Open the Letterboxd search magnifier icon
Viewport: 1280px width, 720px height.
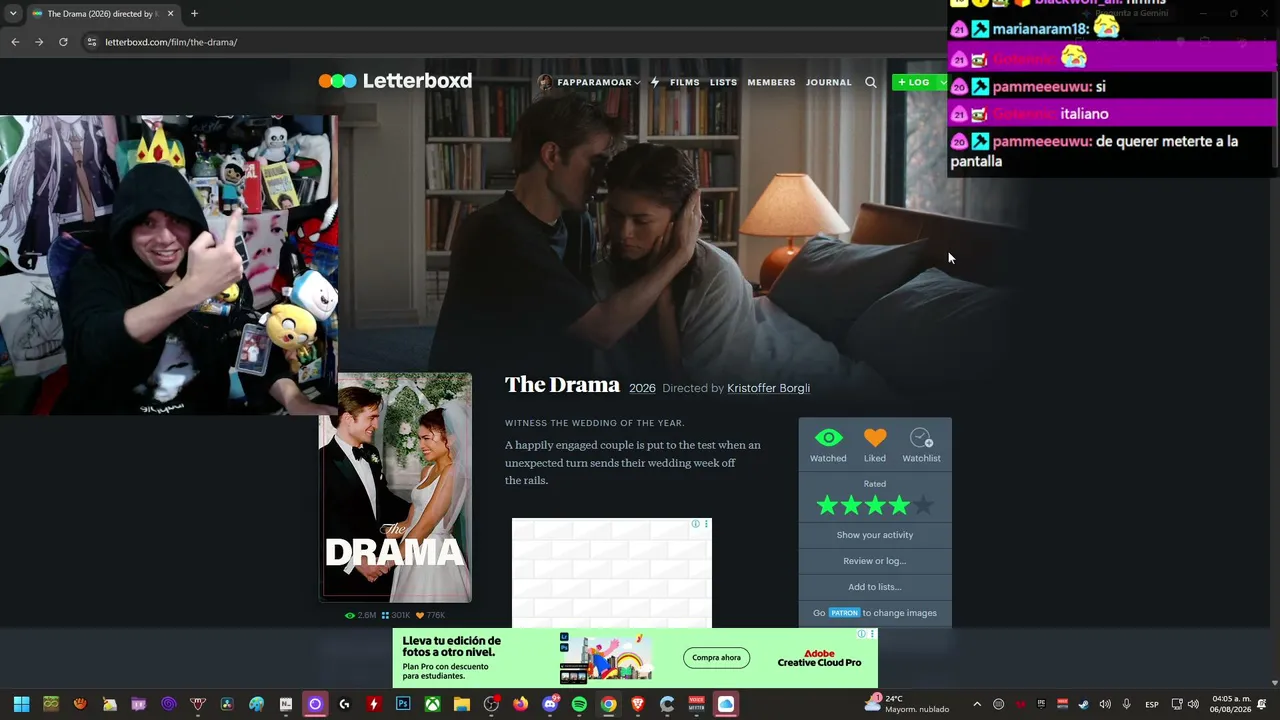[x=871, y=82]
